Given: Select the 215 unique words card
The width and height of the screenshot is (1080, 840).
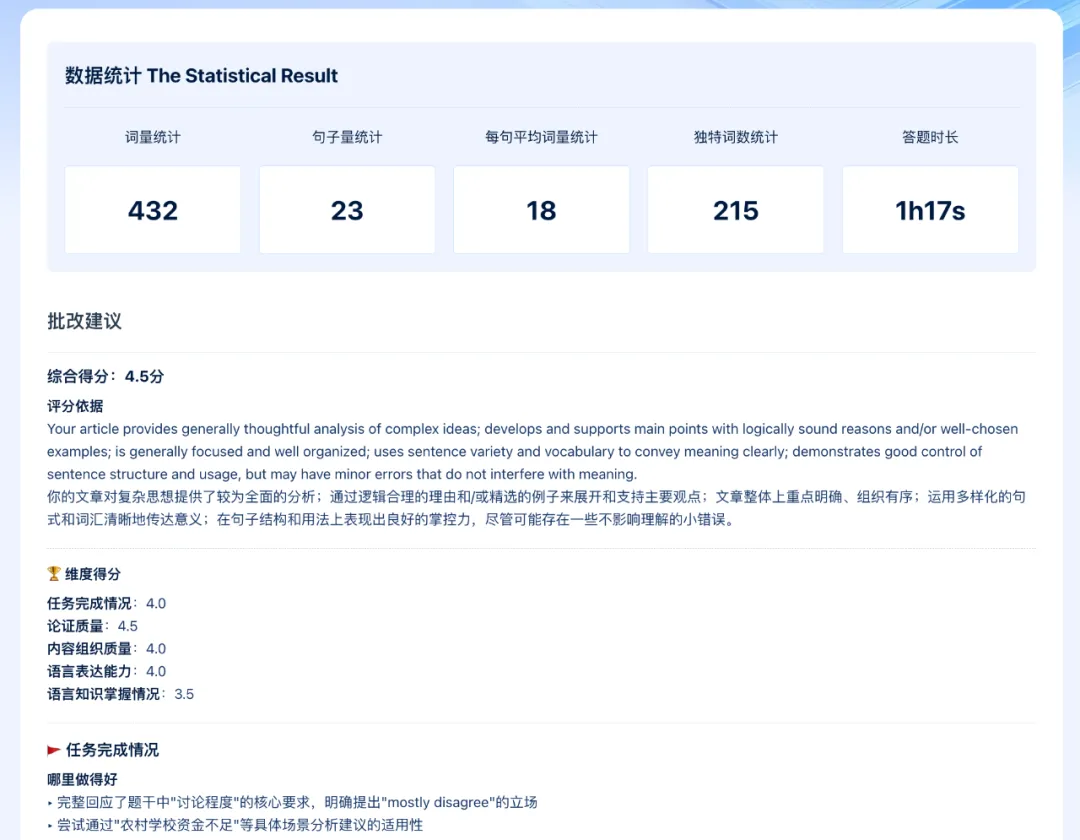Looking at the screenshot, I should (735, 210).
